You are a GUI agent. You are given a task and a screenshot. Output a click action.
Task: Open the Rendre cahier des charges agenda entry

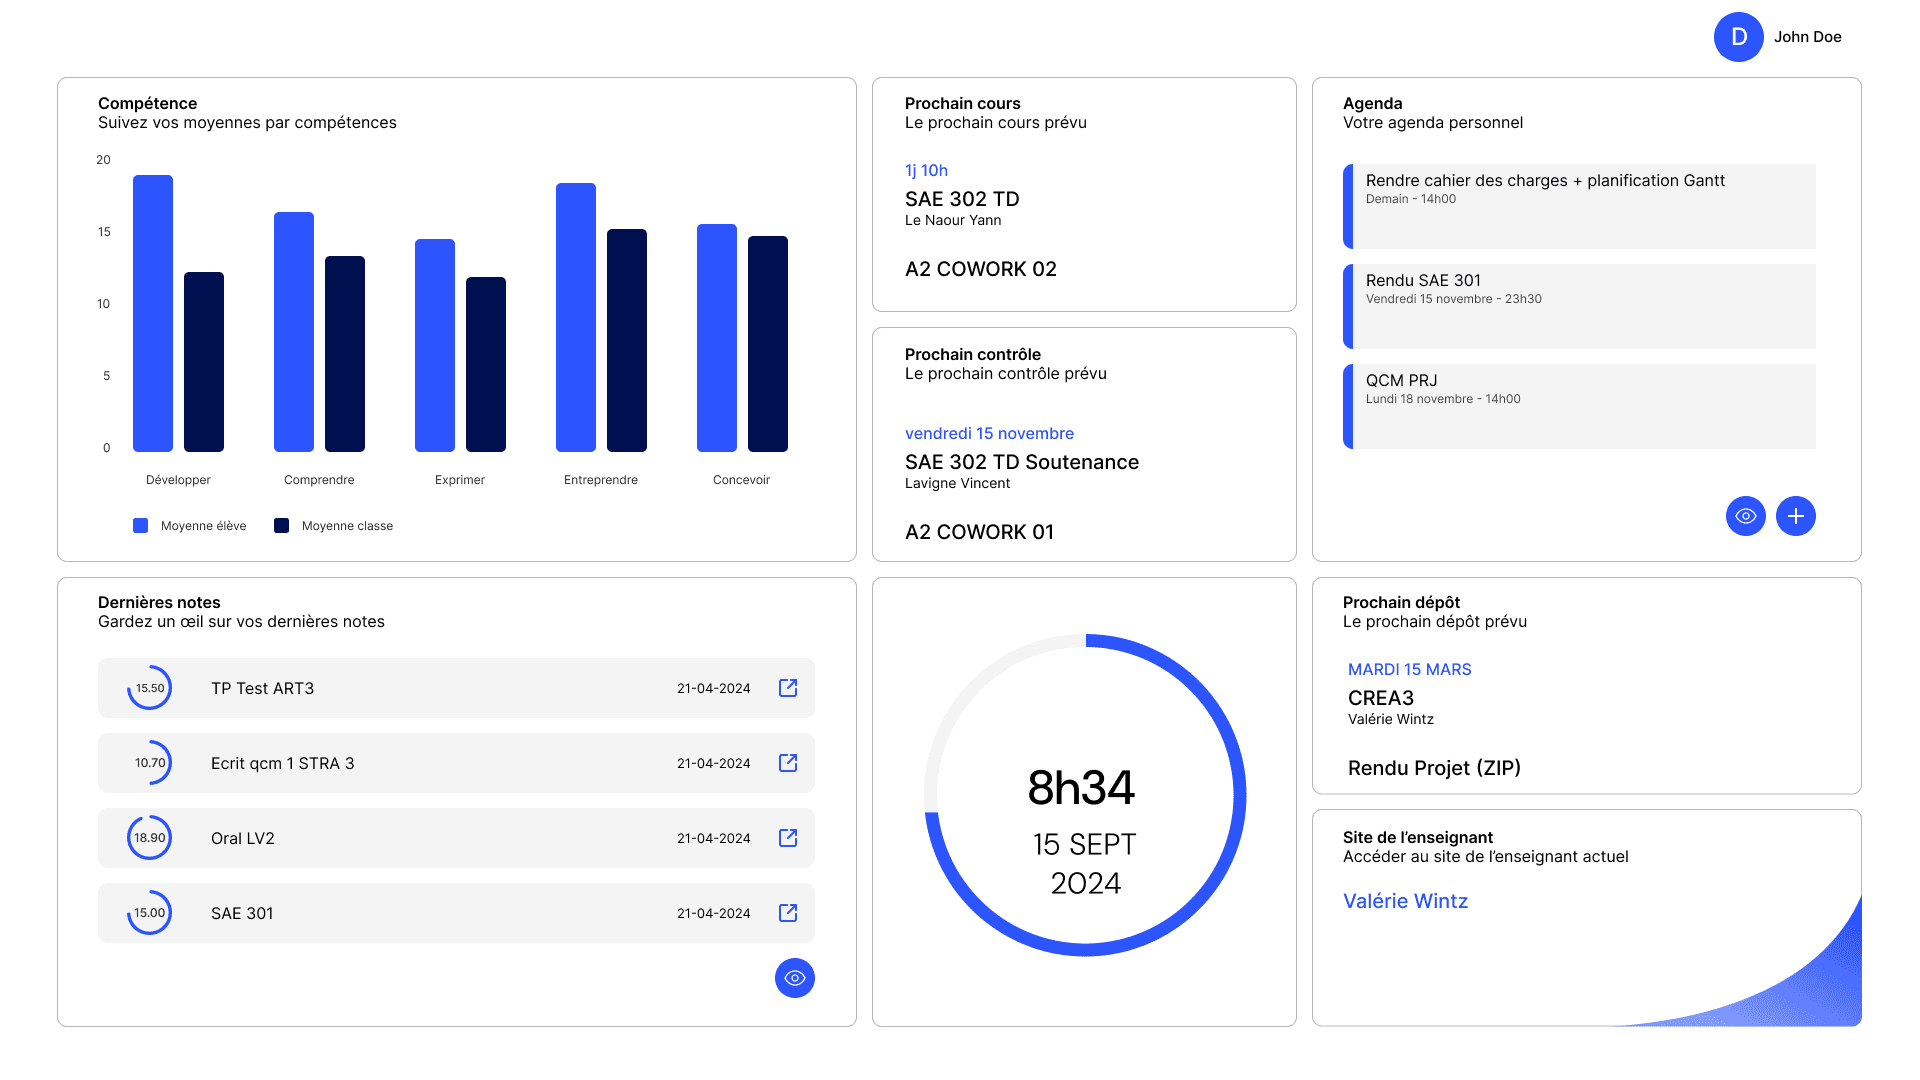click(x=1580, y=206)
